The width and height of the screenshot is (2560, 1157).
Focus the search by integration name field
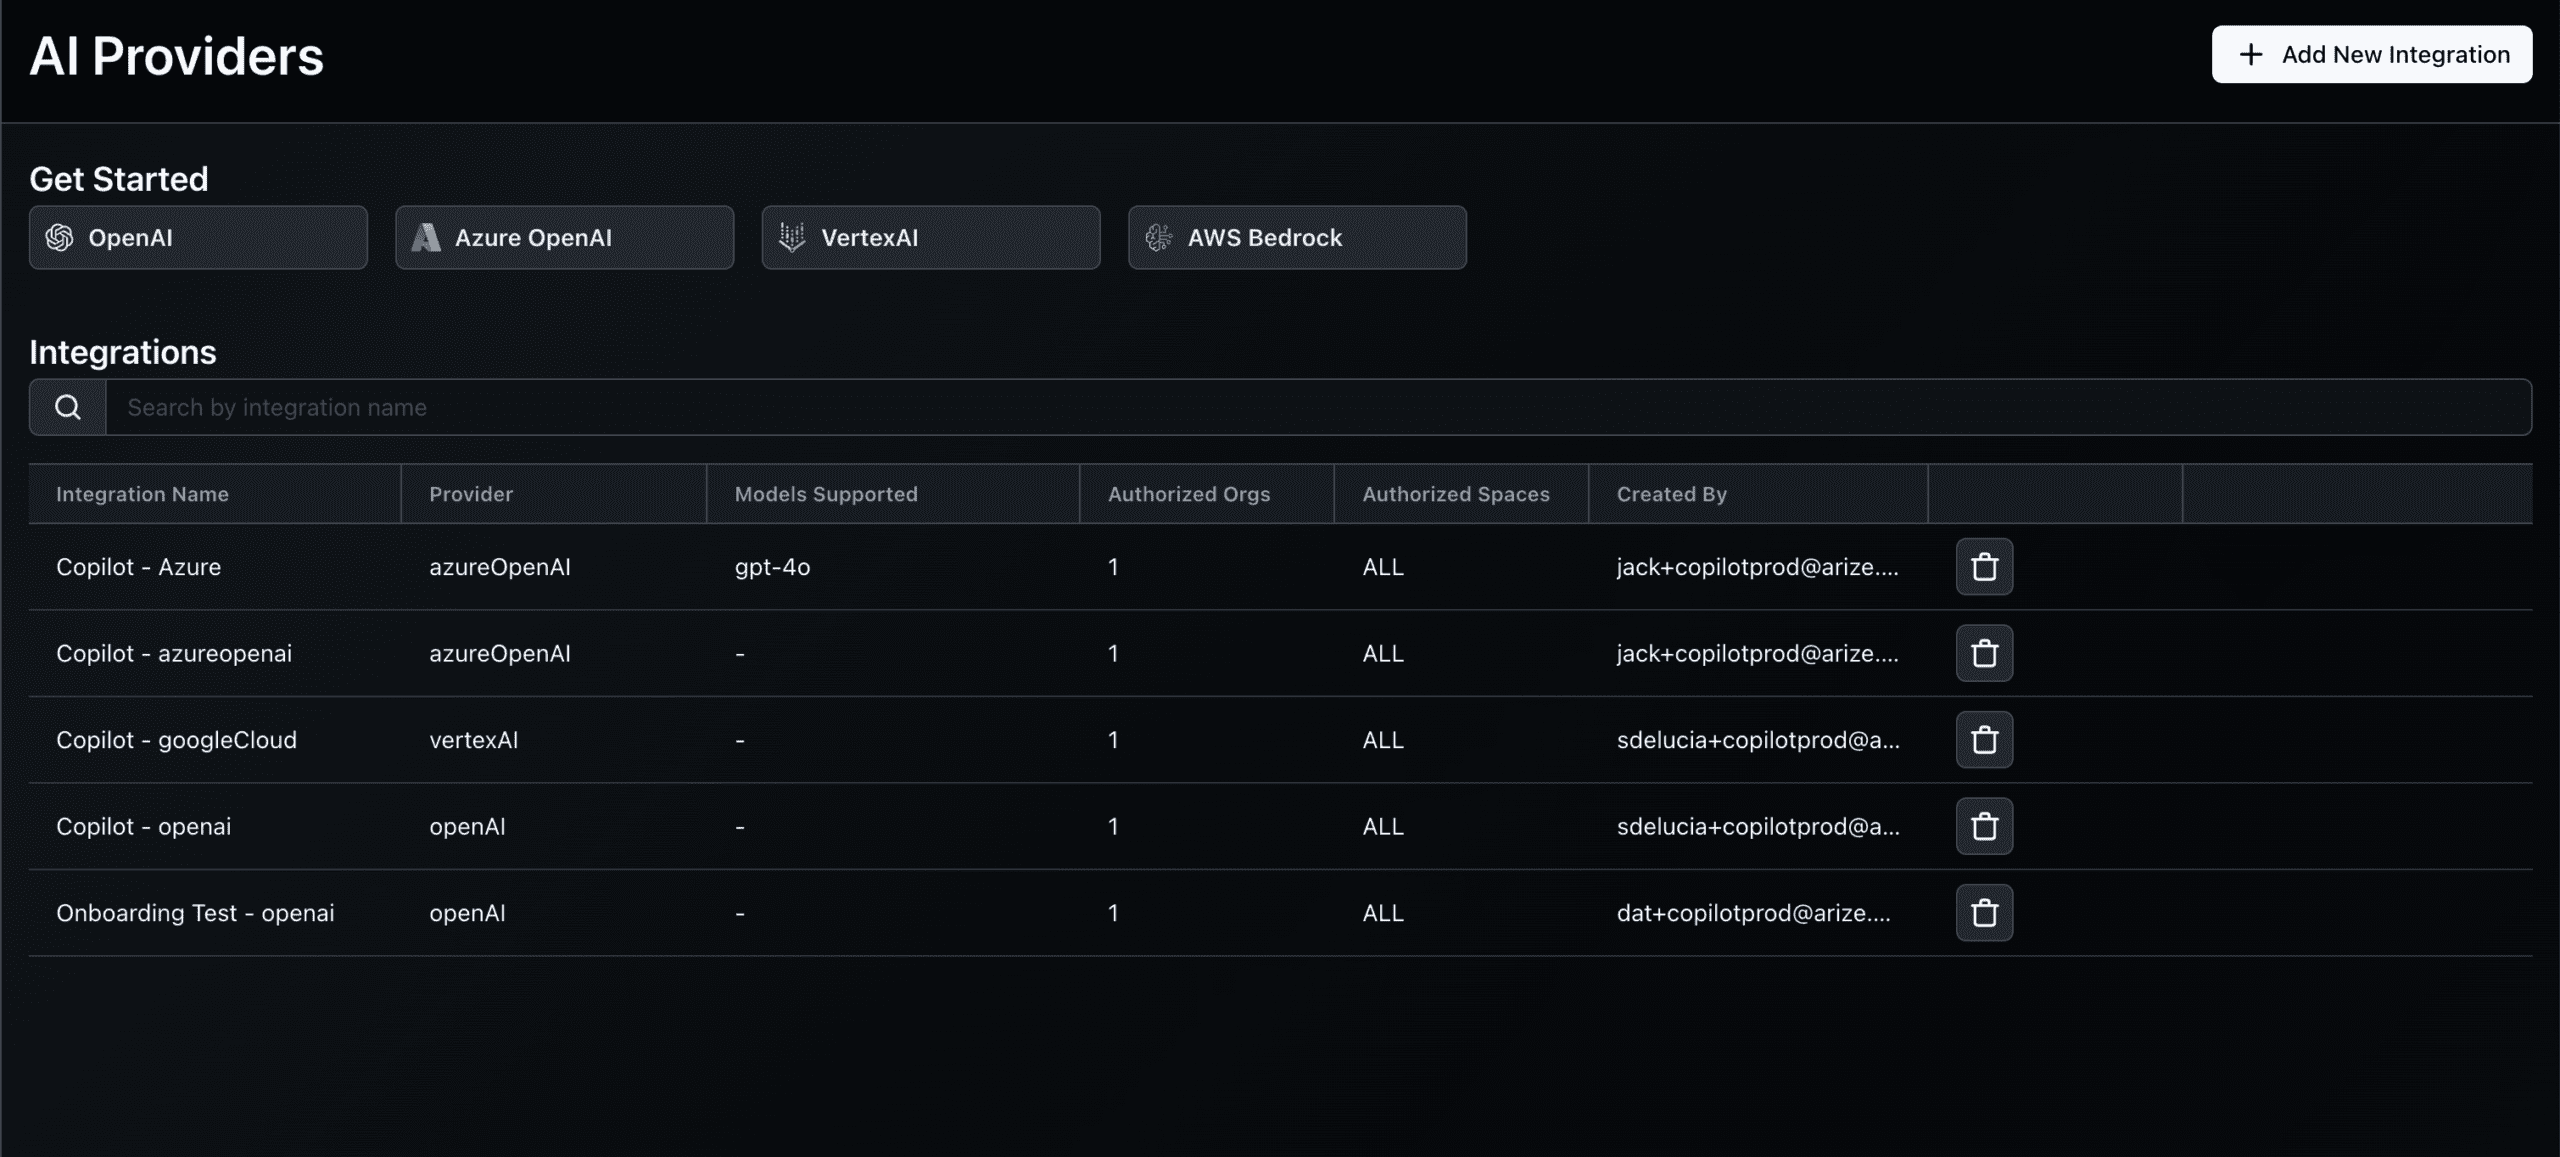tap(1300, 407)
